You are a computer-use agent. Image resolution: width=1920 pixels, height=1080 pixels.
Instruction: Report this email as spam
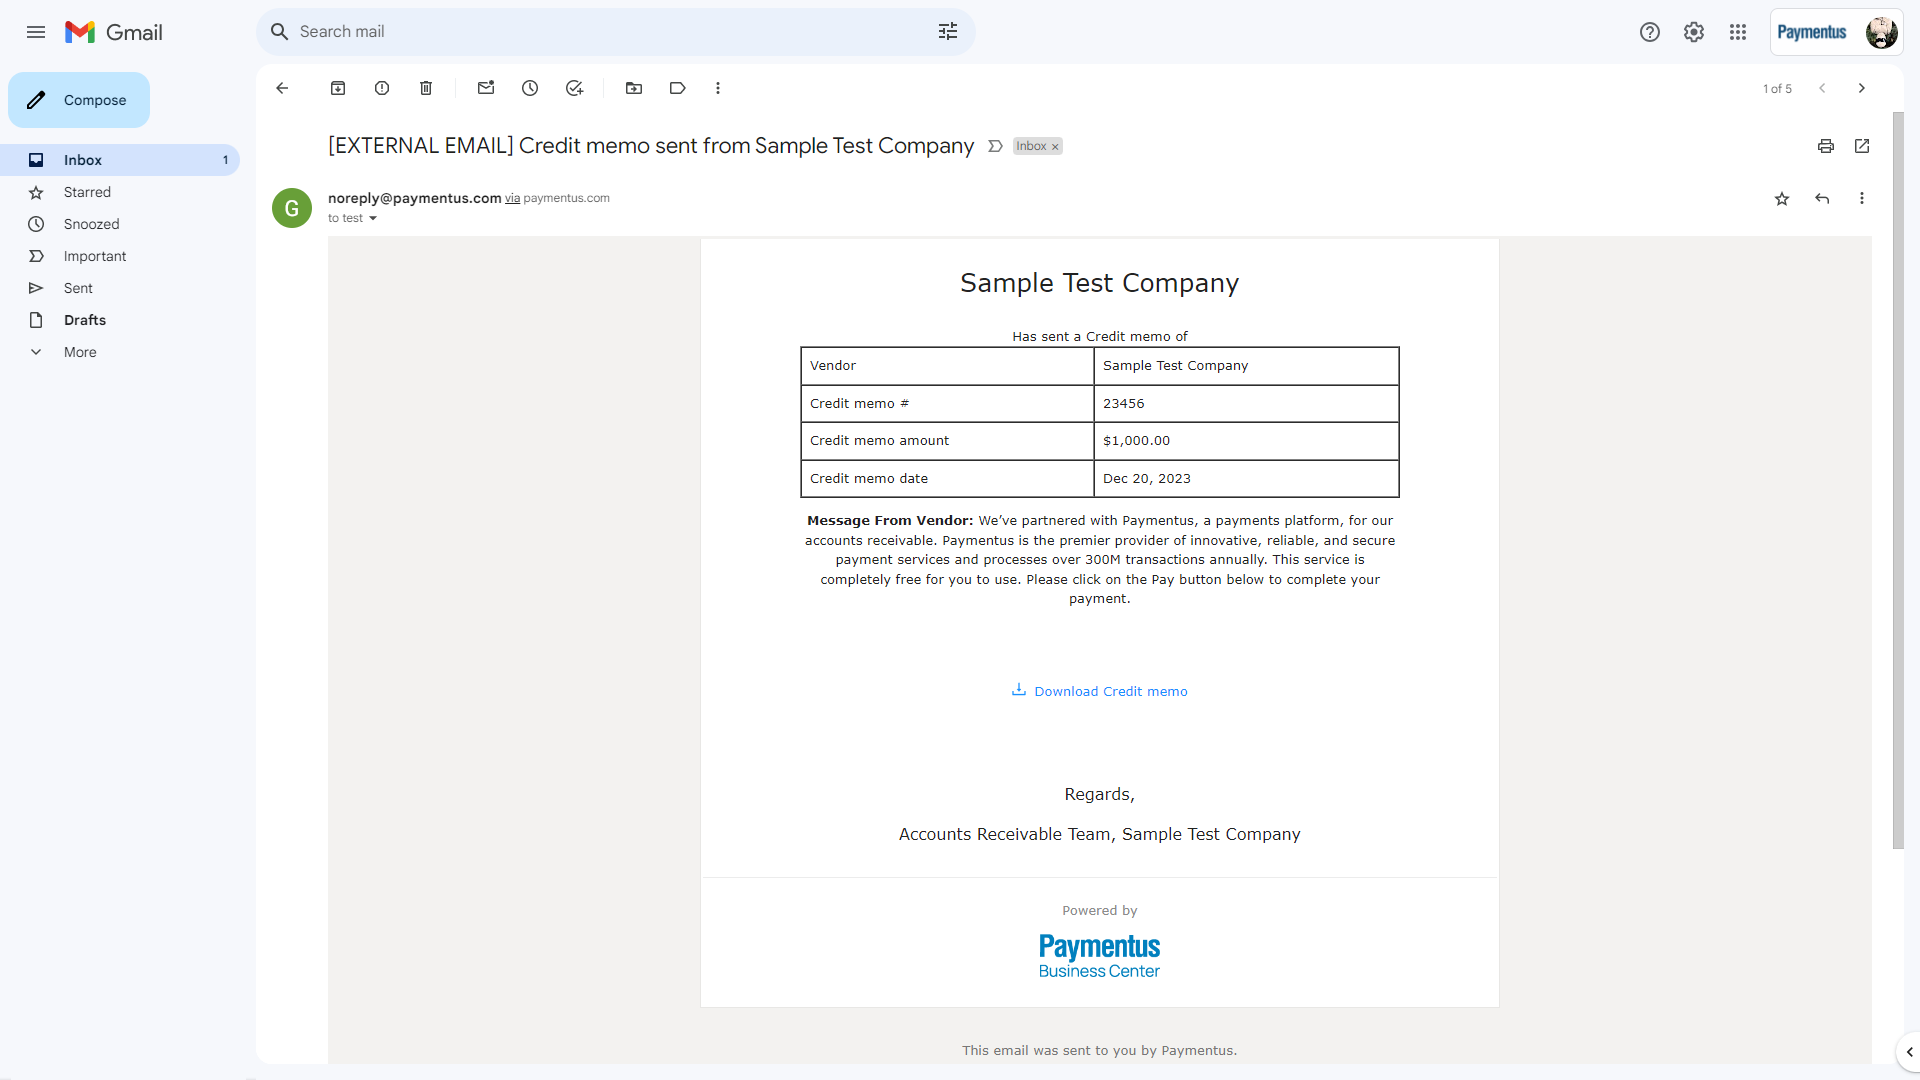[382, 88]
